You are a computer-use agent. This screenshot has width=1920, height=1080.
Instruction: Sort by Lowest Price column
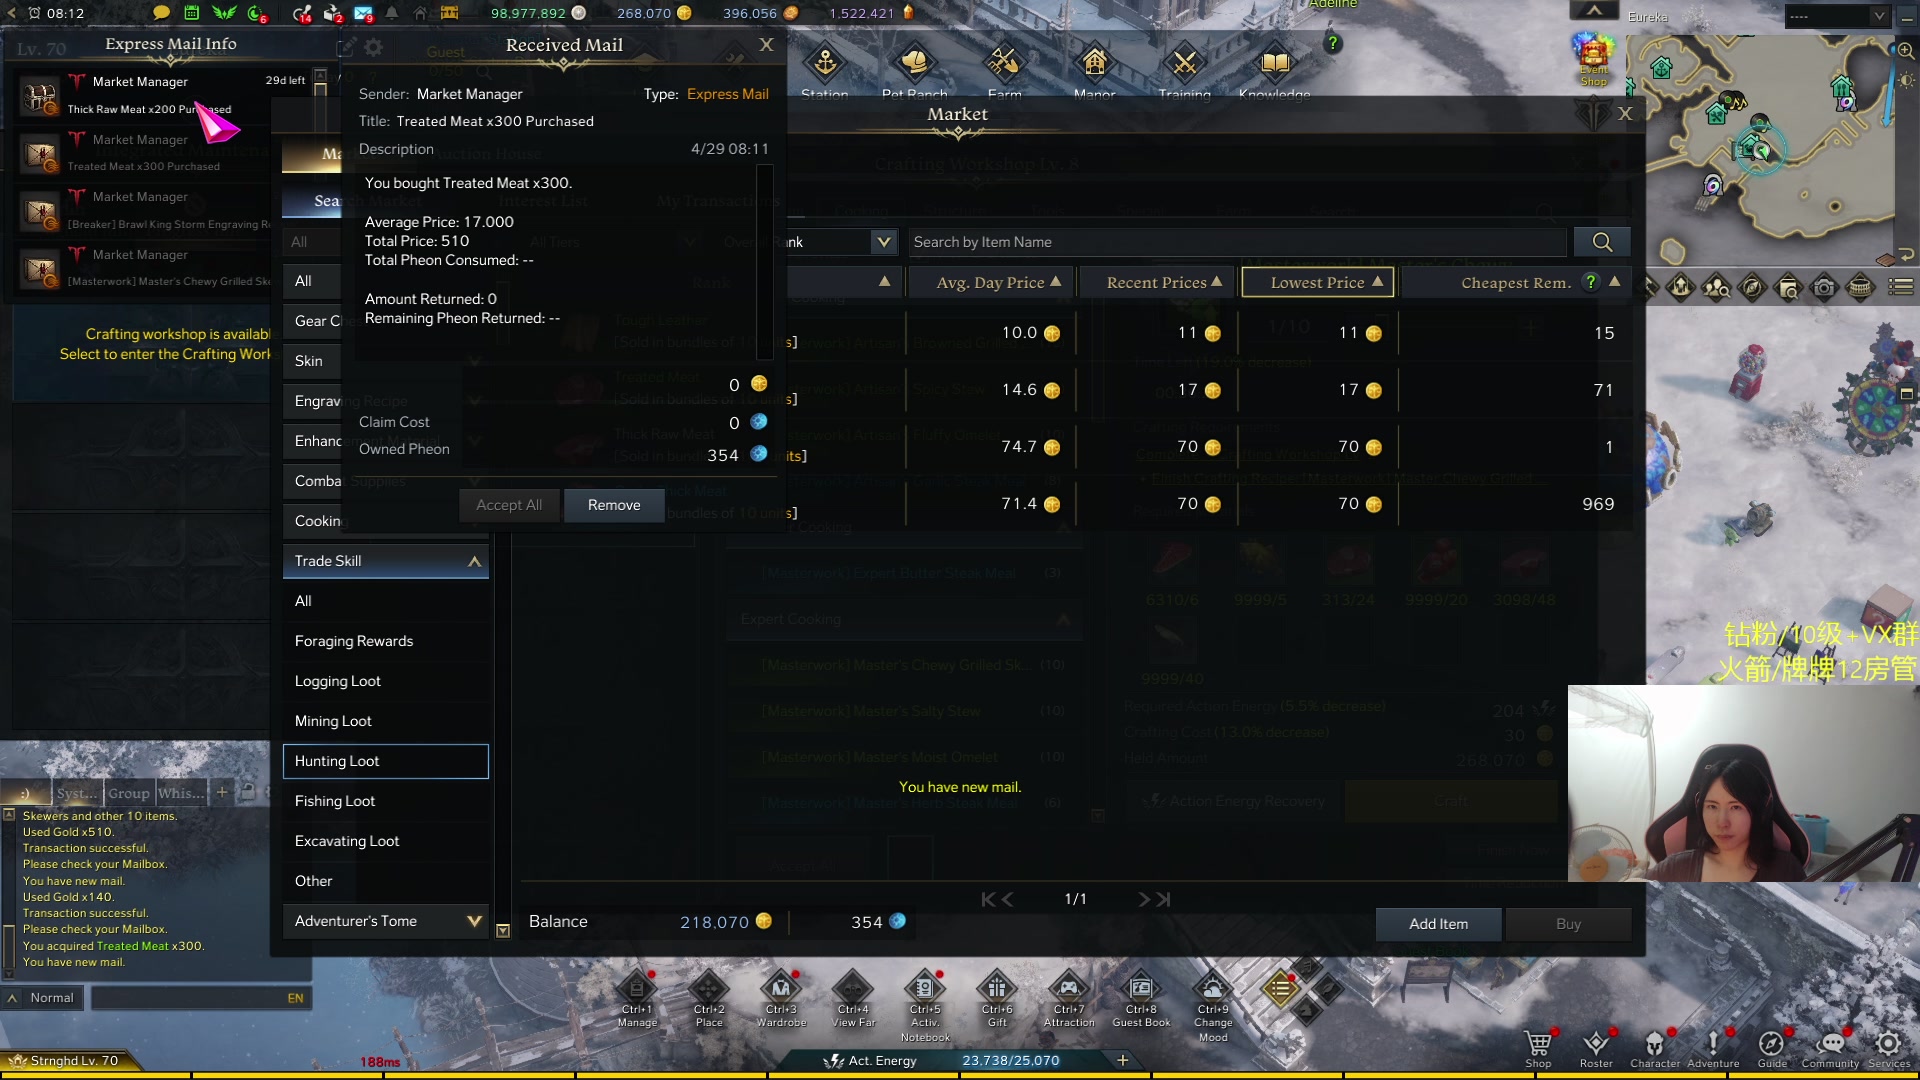click(x=1317, y=283)
